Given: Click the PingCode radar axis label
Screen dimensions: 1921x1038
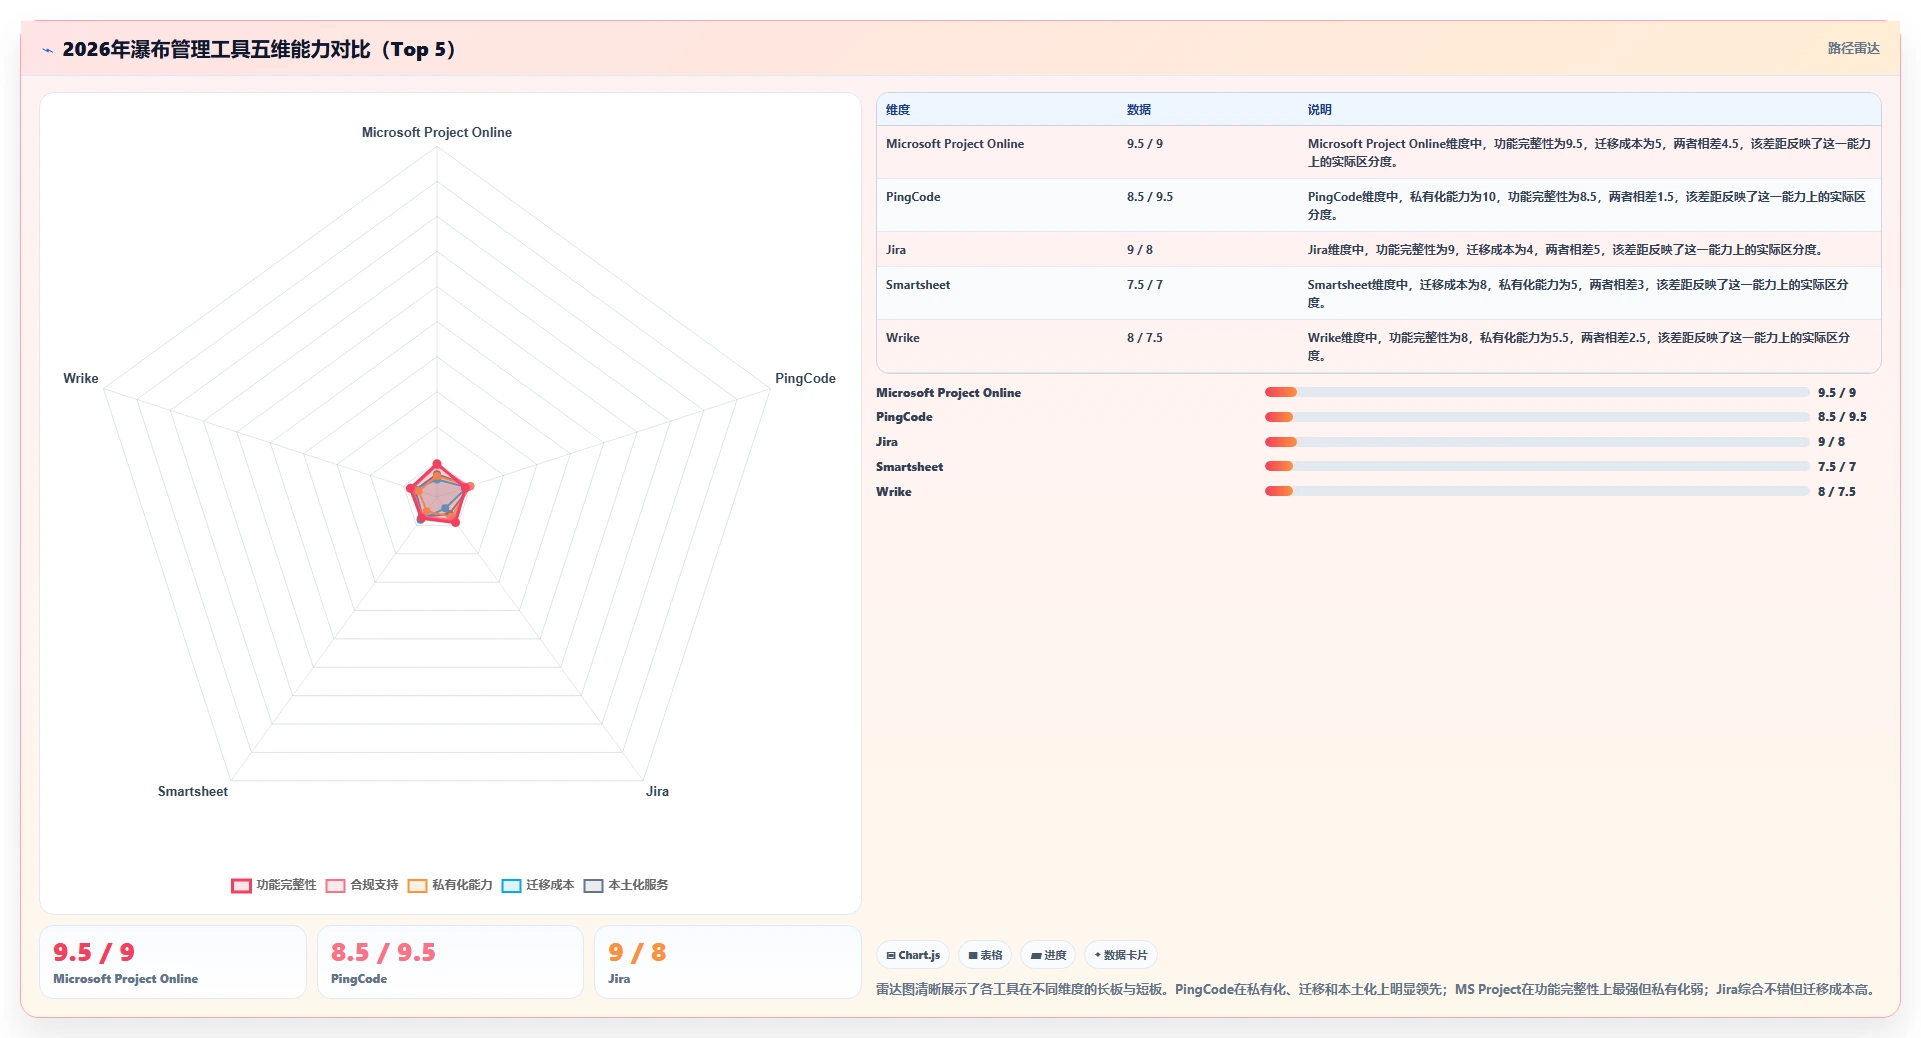Looking at the screenshot, I should pyautogui.click(x=805, y=378).
